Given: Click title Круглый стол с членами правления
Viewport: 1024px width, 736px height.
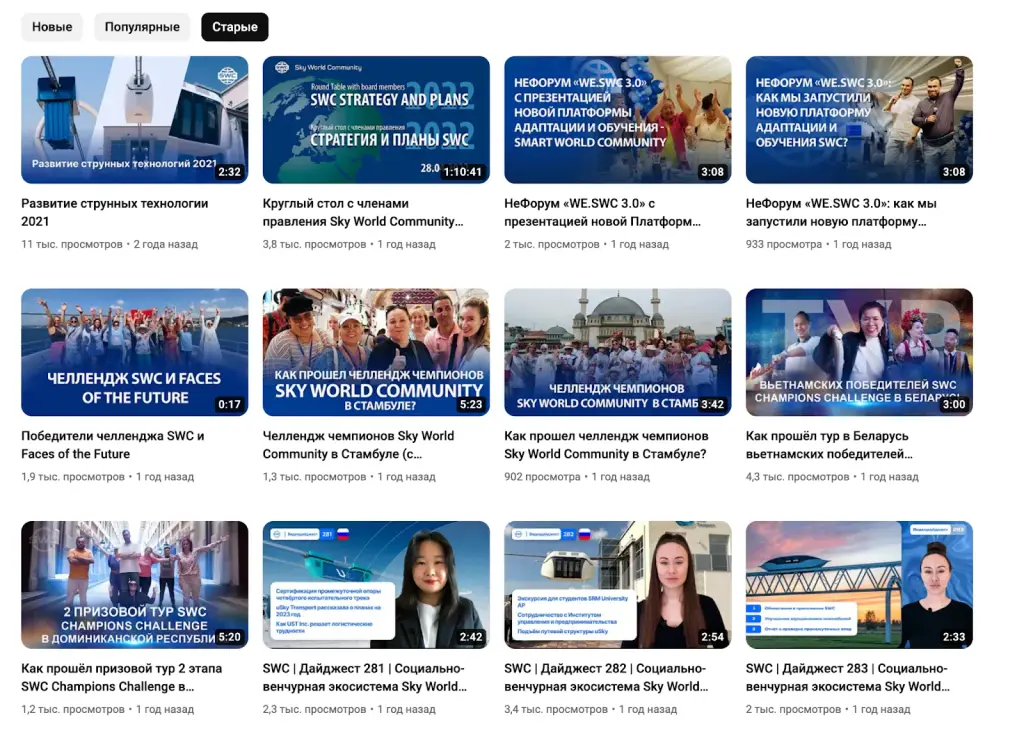Looking at the screenshot, I should (363, 212).
